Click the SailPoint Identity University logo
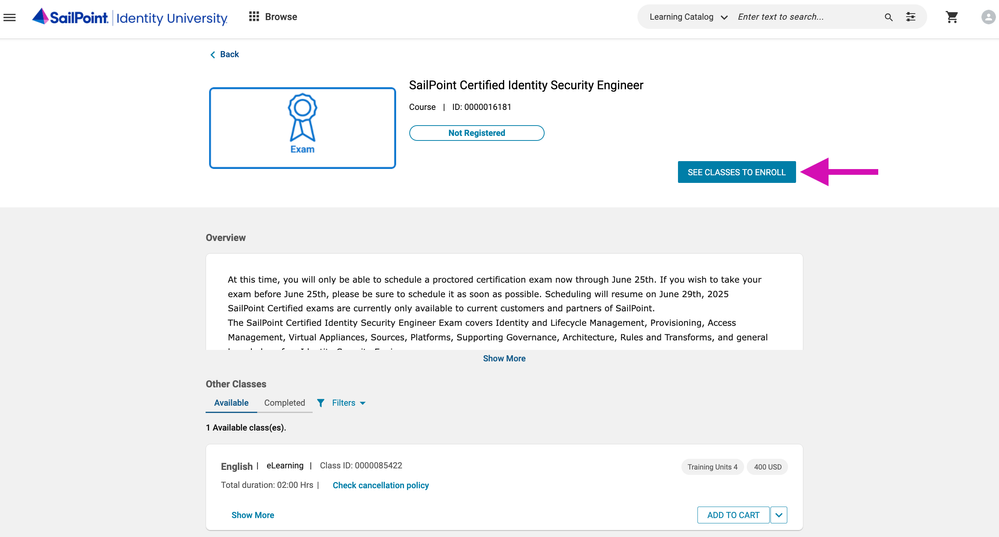This screenshot has height=537, width=999. (x=130, y=17)
